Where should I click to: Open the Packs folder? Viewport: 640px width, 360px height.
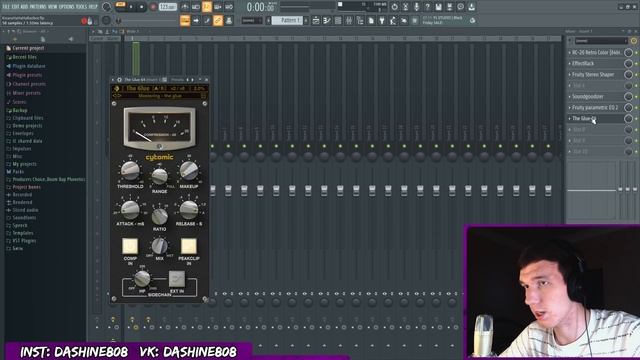(x=18, y=172)
